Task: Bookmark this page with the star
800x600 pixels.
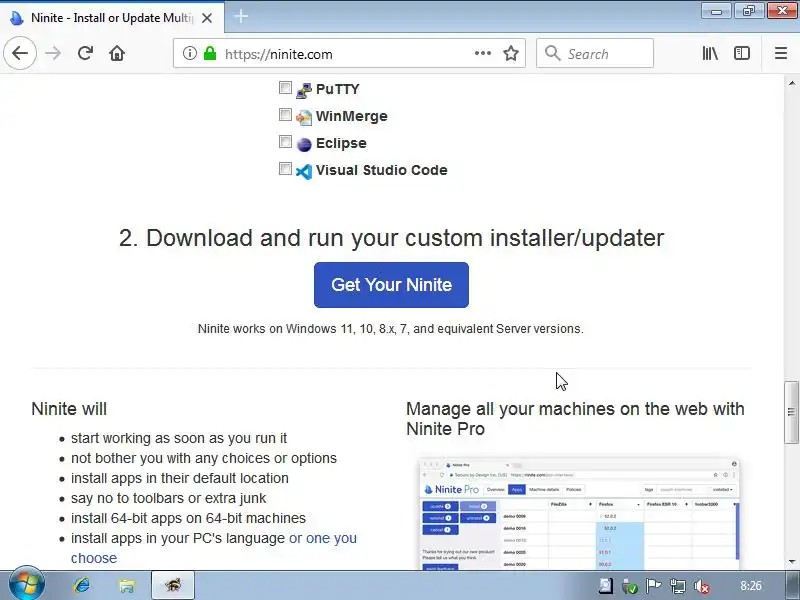Action: (511, 53)
